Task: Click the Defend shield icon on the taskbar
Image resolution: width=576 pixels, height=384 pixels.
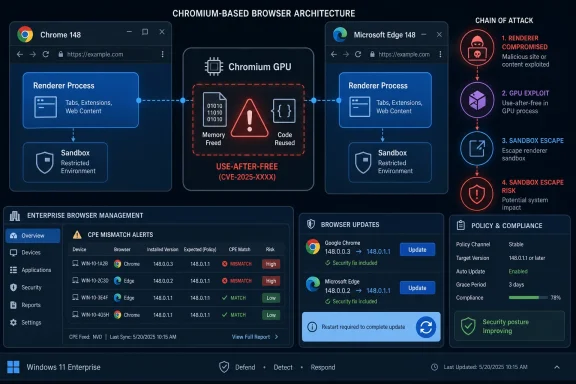Action: (x=224, y=367)
